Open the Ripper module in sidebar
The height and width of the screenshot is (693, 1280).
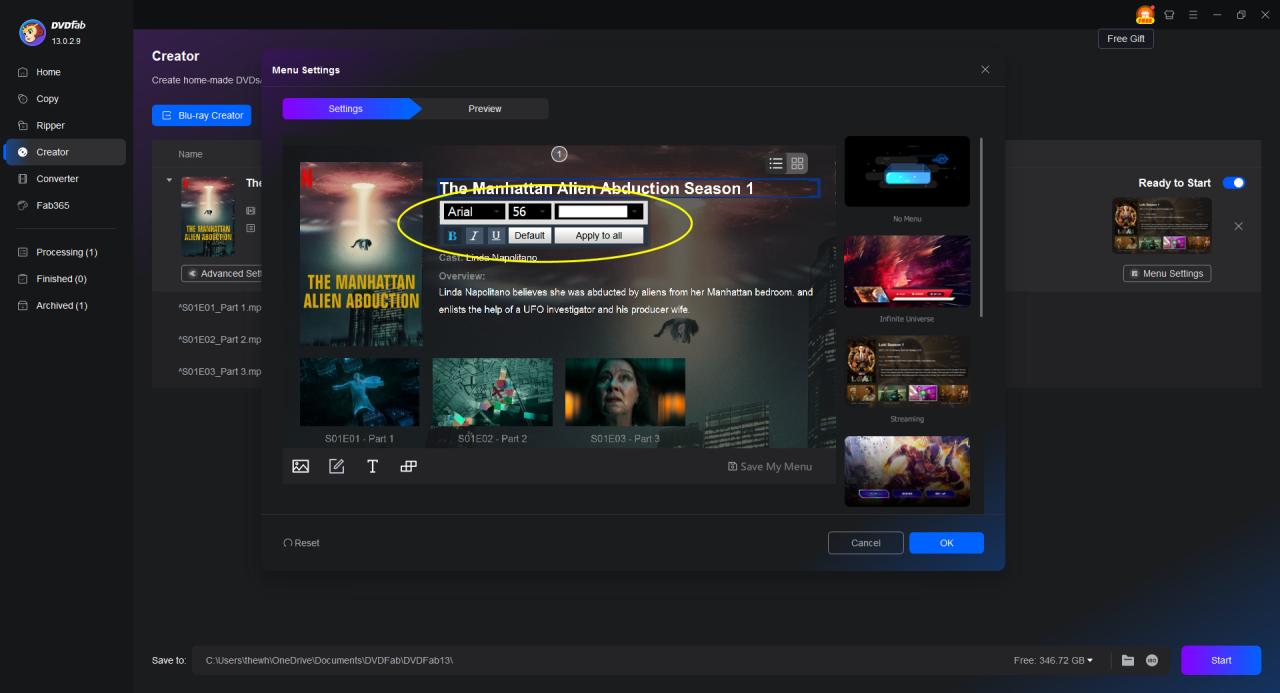point(50,126)
